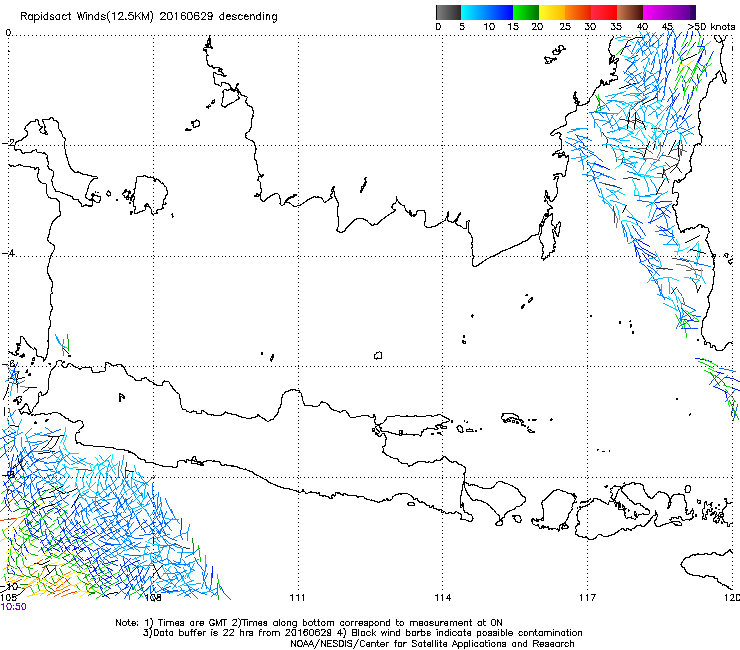Click the word 'descending' in the title
Image resolution: width=740 pixels, height=650 pixels.
[x=248, y=17]
